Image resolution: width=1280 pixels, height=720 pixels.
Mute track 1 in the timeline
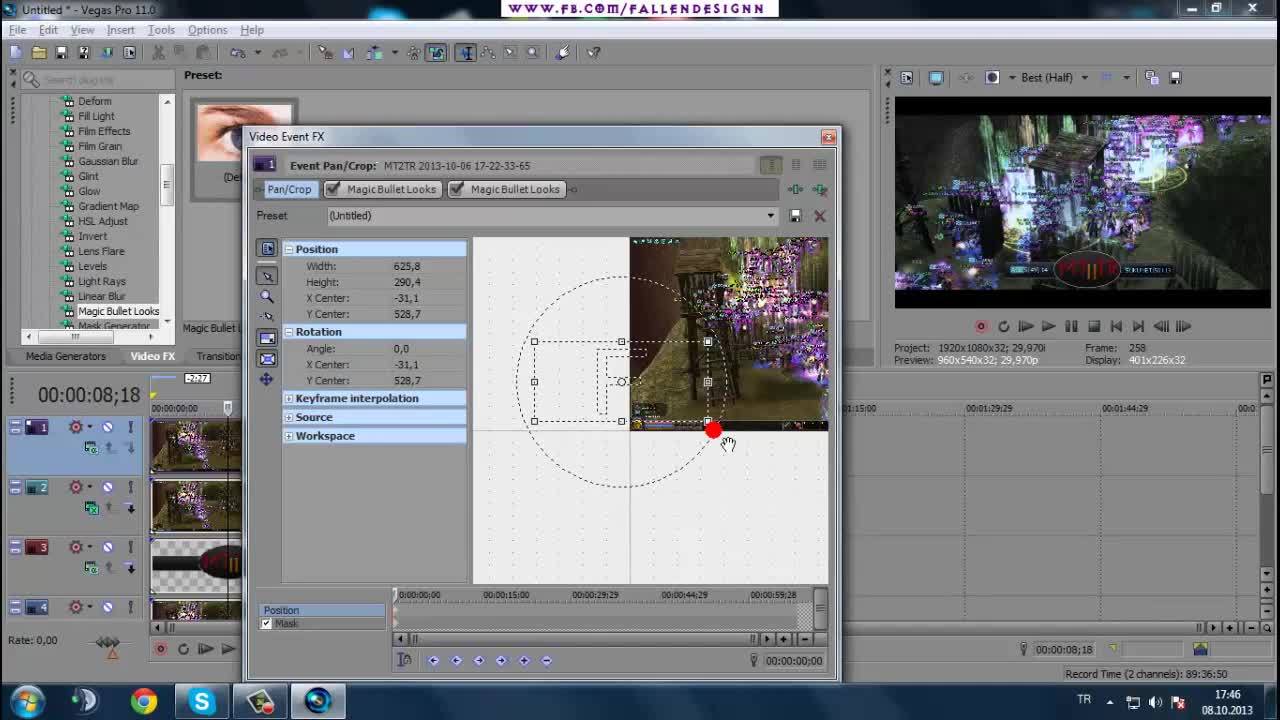point(107,427)
